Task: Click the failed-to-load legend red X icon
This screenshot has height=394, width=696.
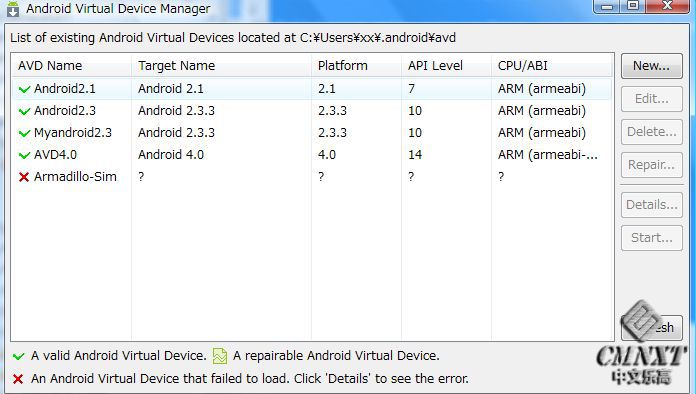Action: [x=18, y=379]
